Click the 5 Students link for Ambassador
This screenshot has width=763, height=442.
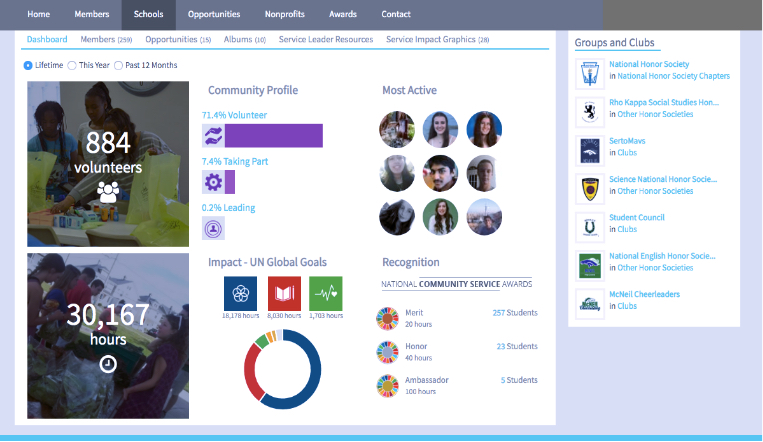coord(519,380)
